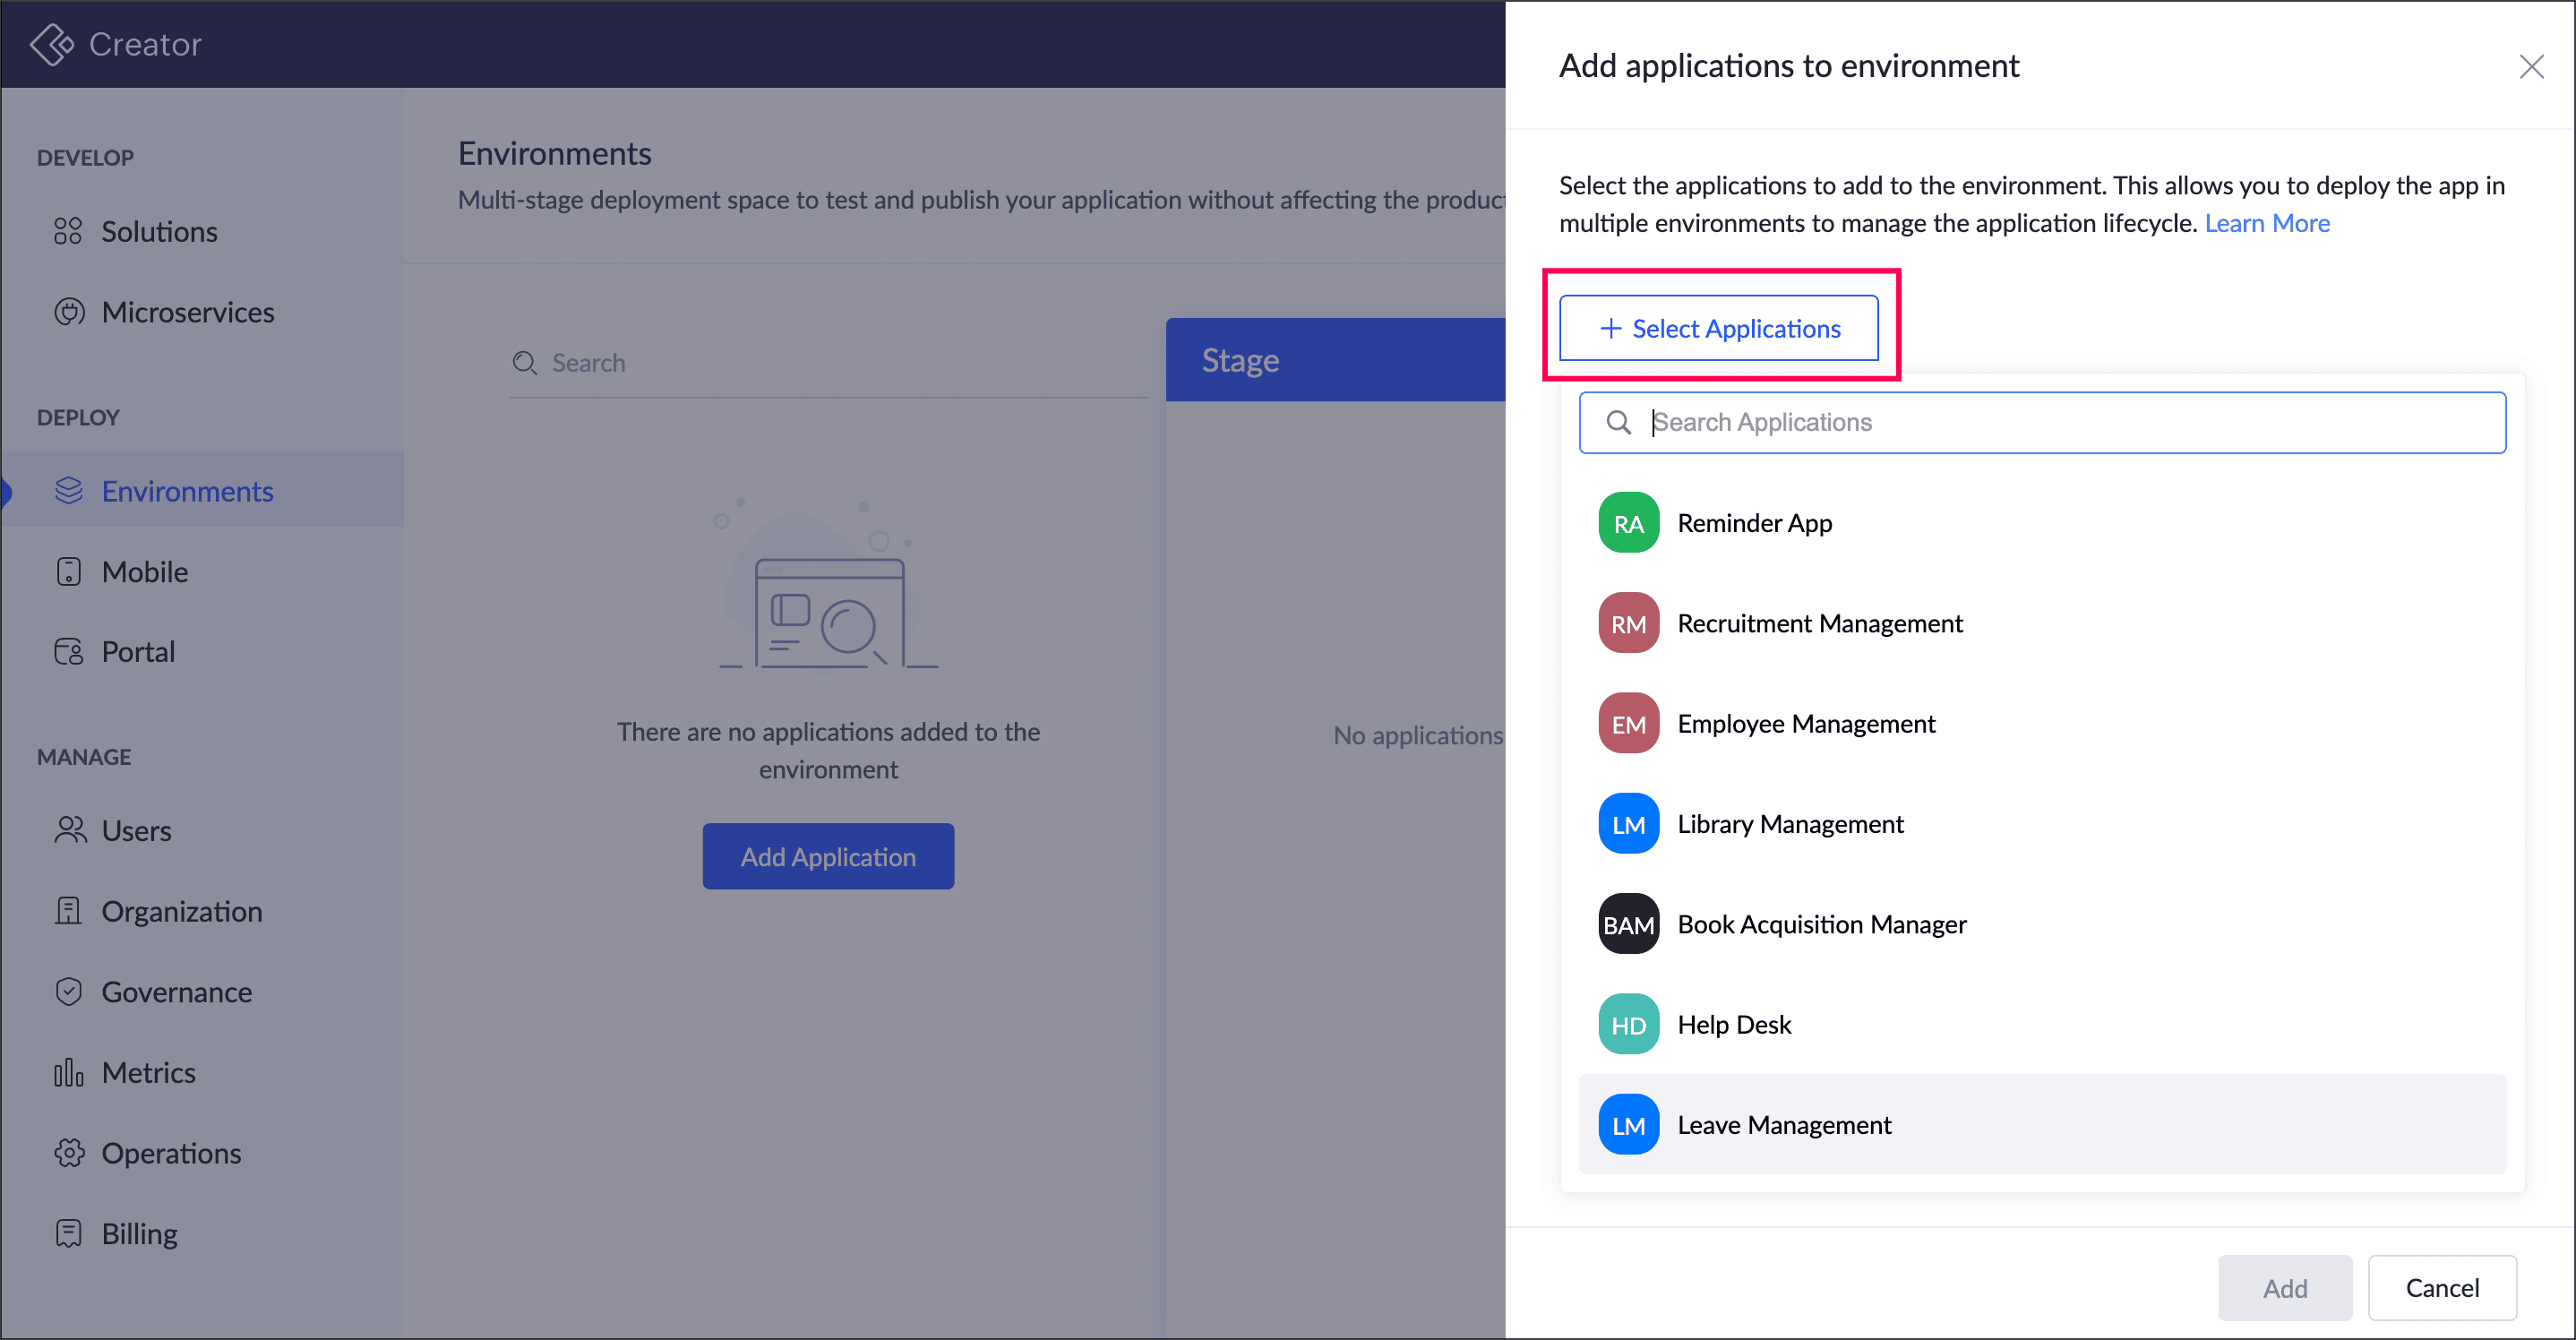Screen dimensions: 2576x1340
Task: Close the Add applications panel
Action: pyautogui.click(x=2531, y=67)
